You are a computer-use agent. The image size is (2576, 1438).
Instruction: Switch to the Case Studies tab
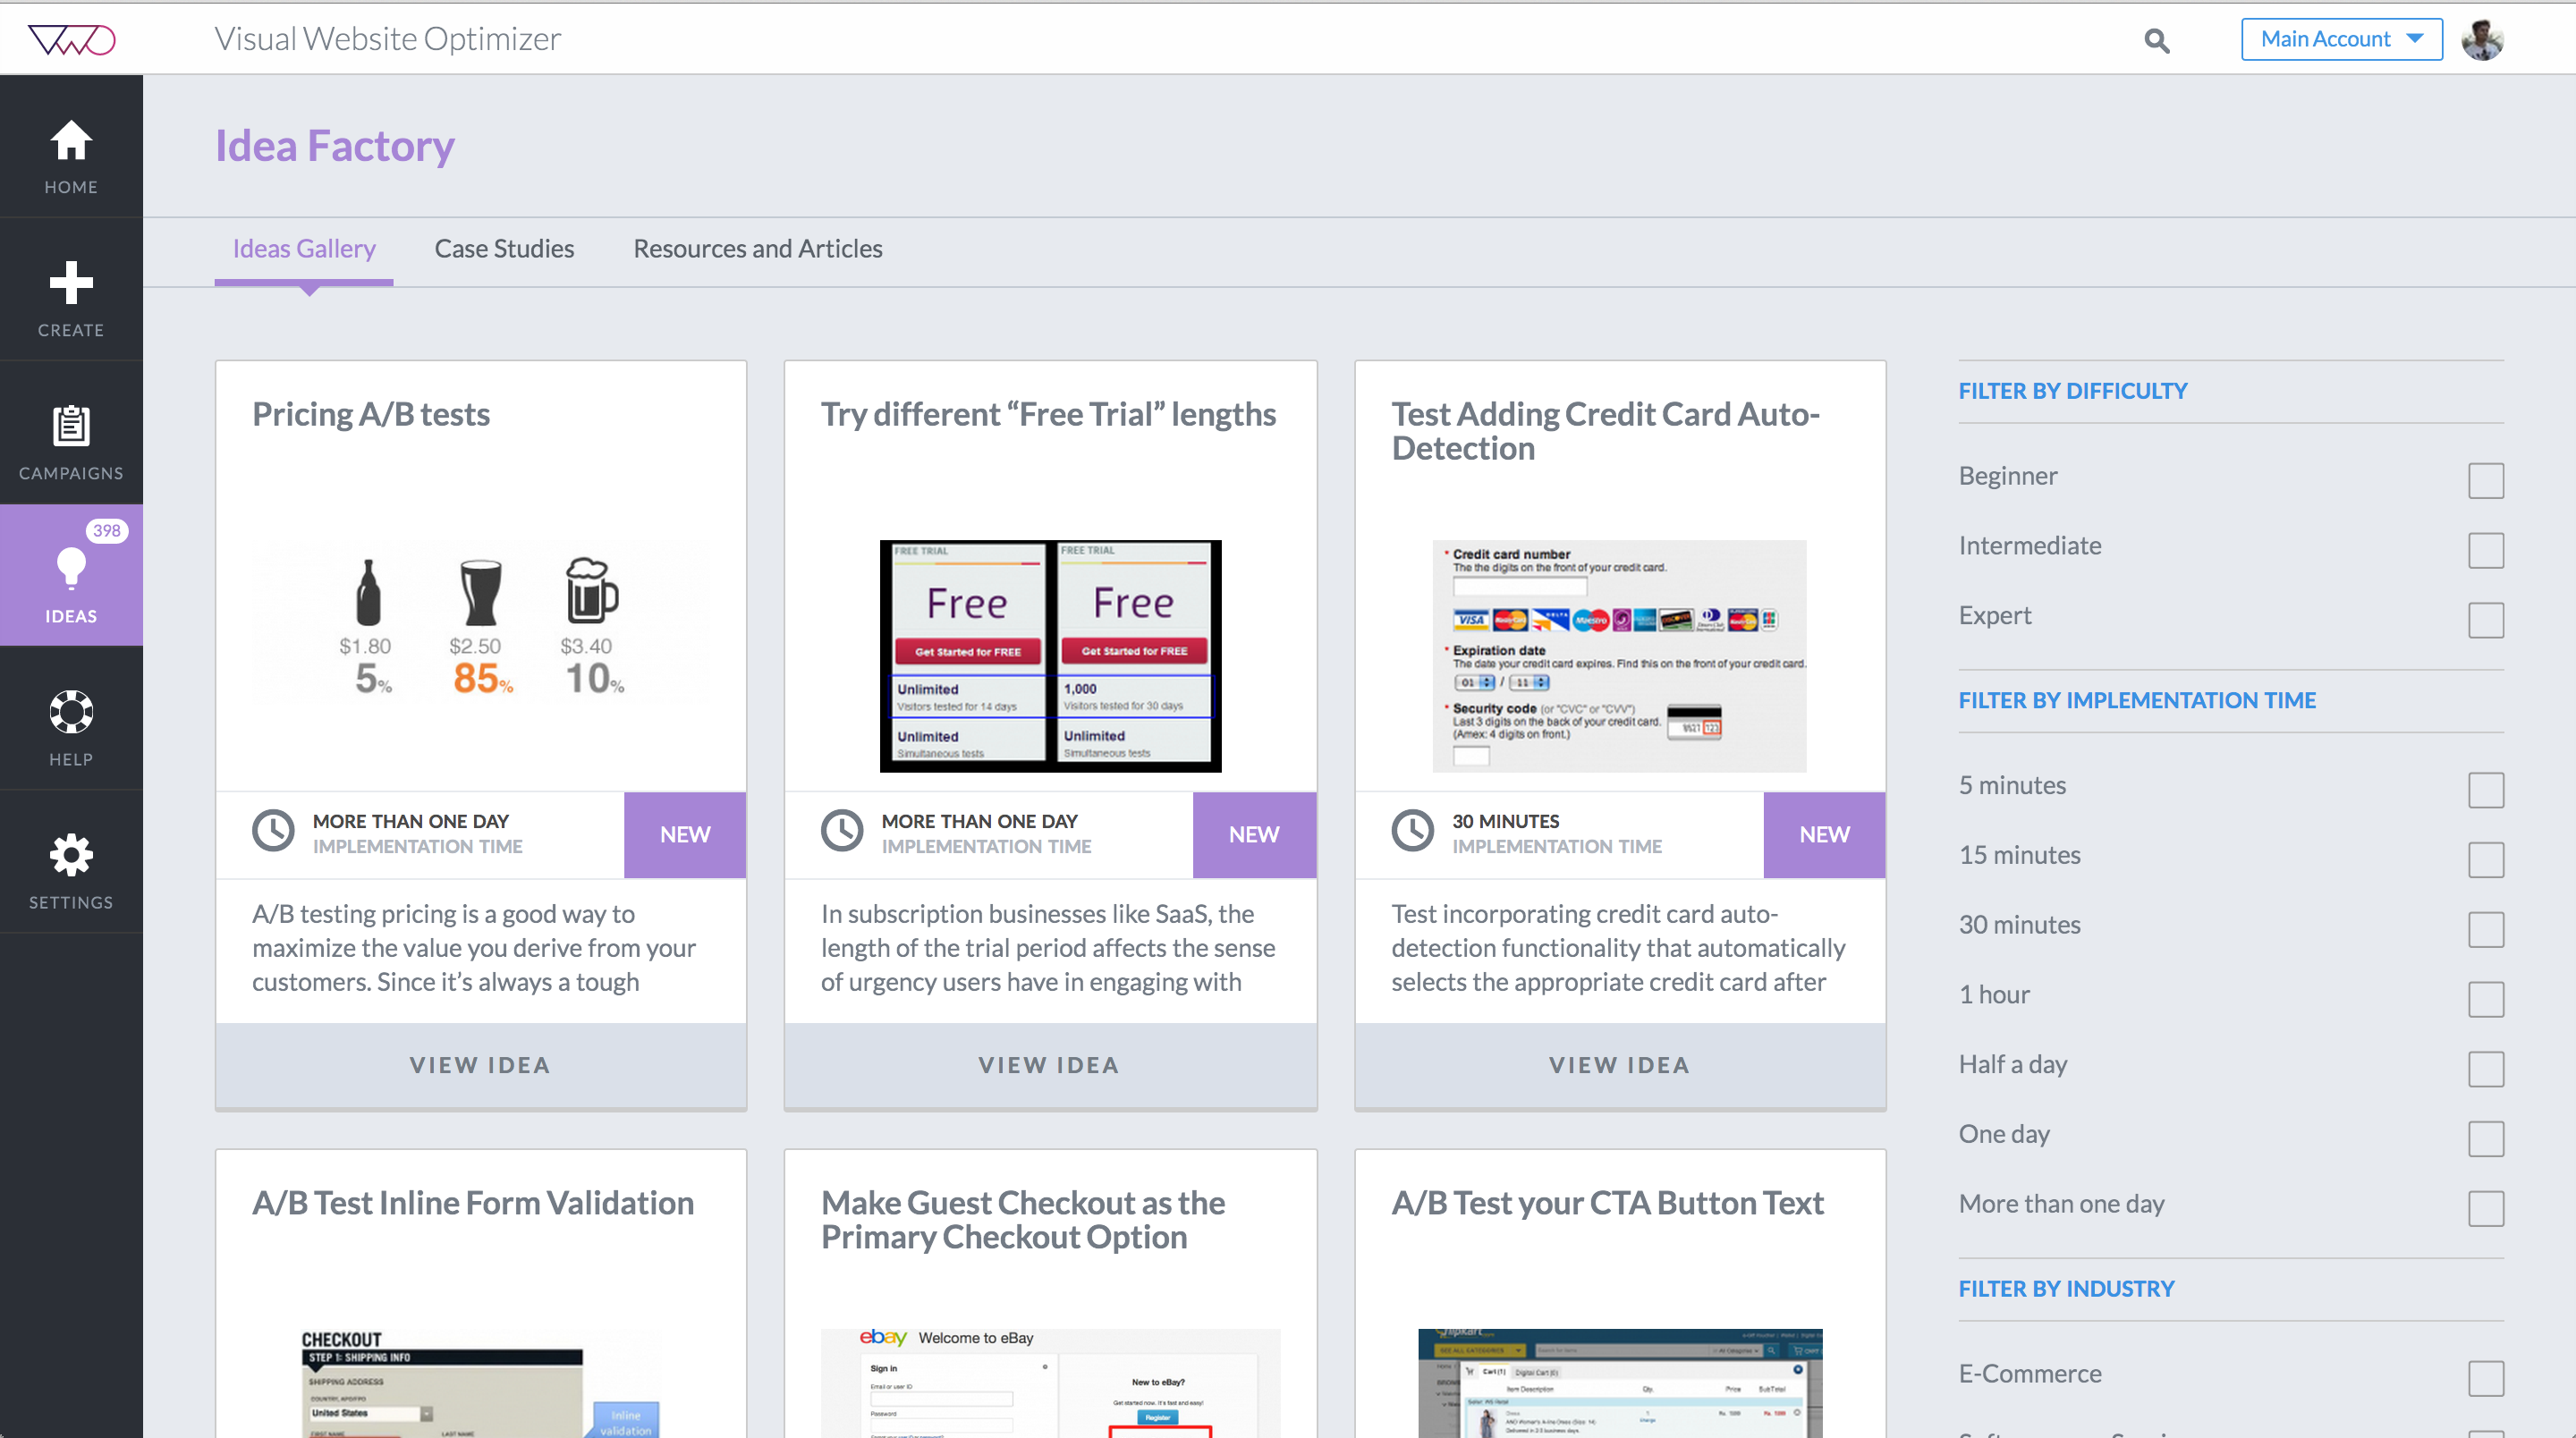[504, 248]
